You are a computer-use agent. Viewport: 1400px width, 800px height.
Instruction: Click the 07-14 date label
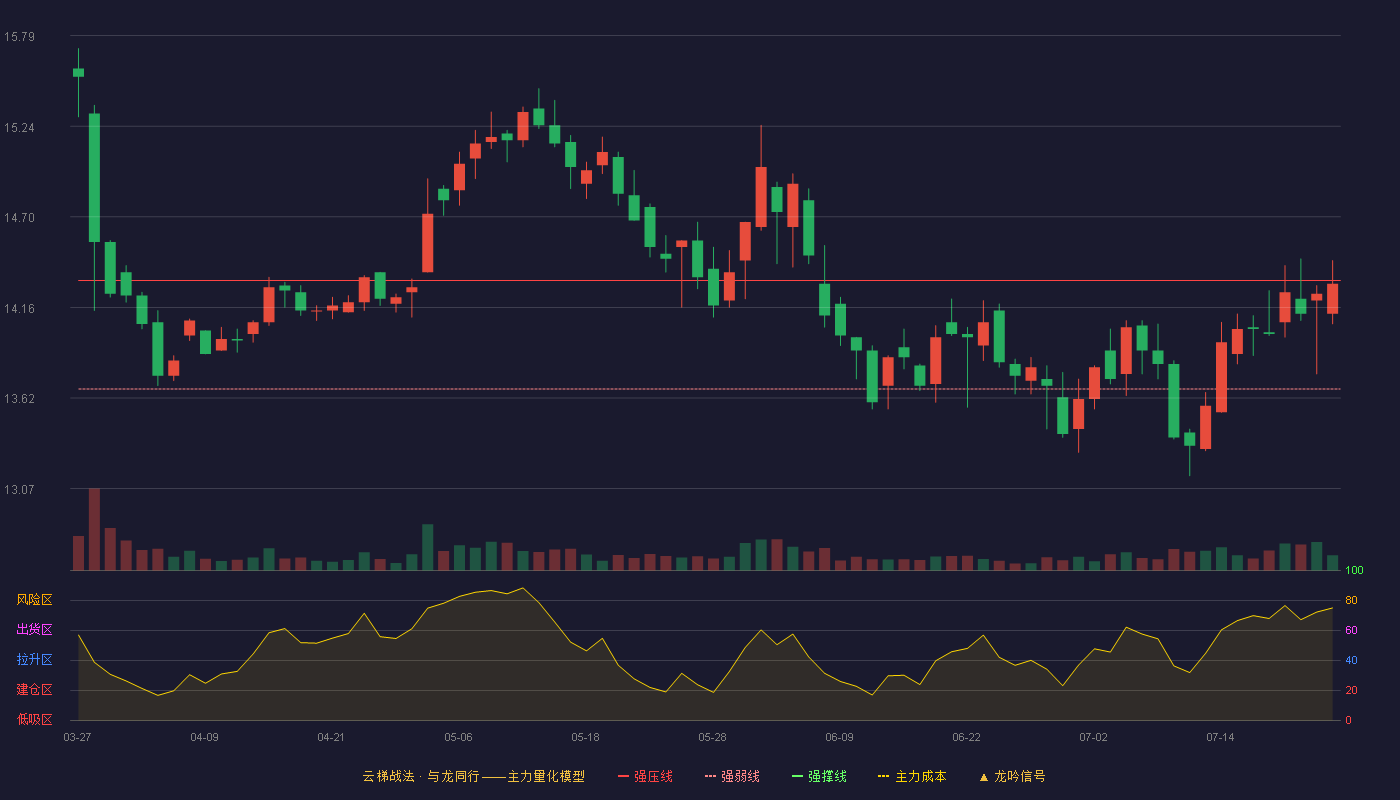click(1220, 737)
